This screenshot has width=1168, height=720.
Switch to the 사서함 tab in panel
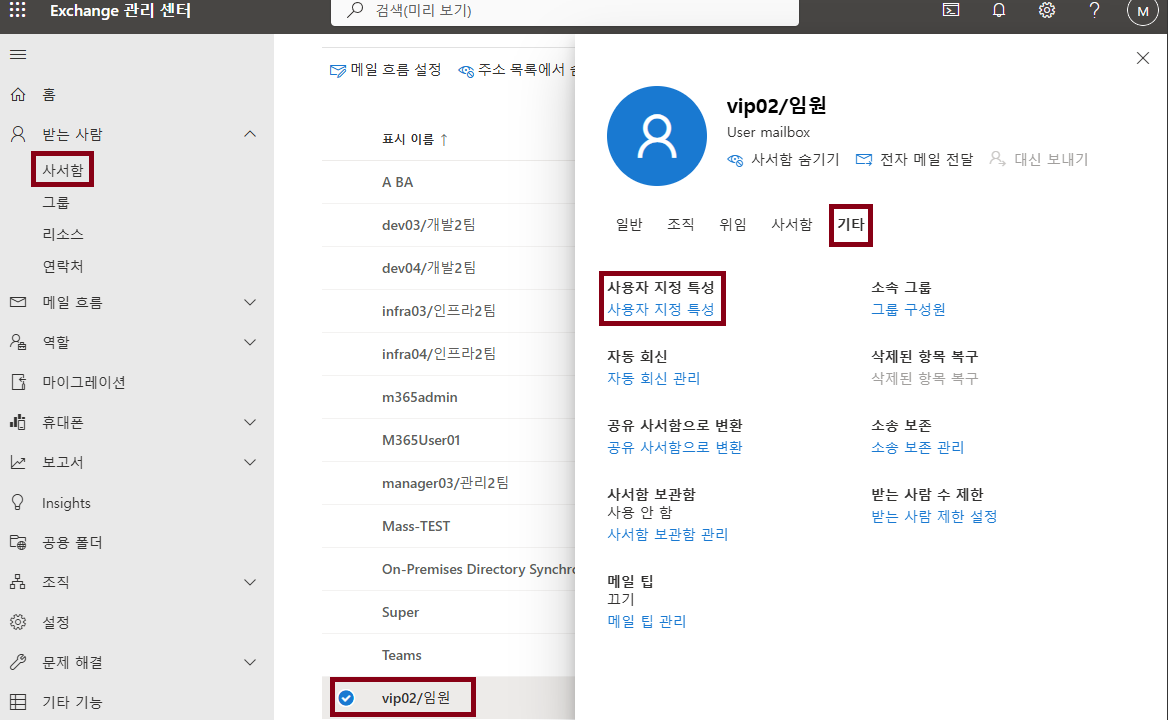791,224
